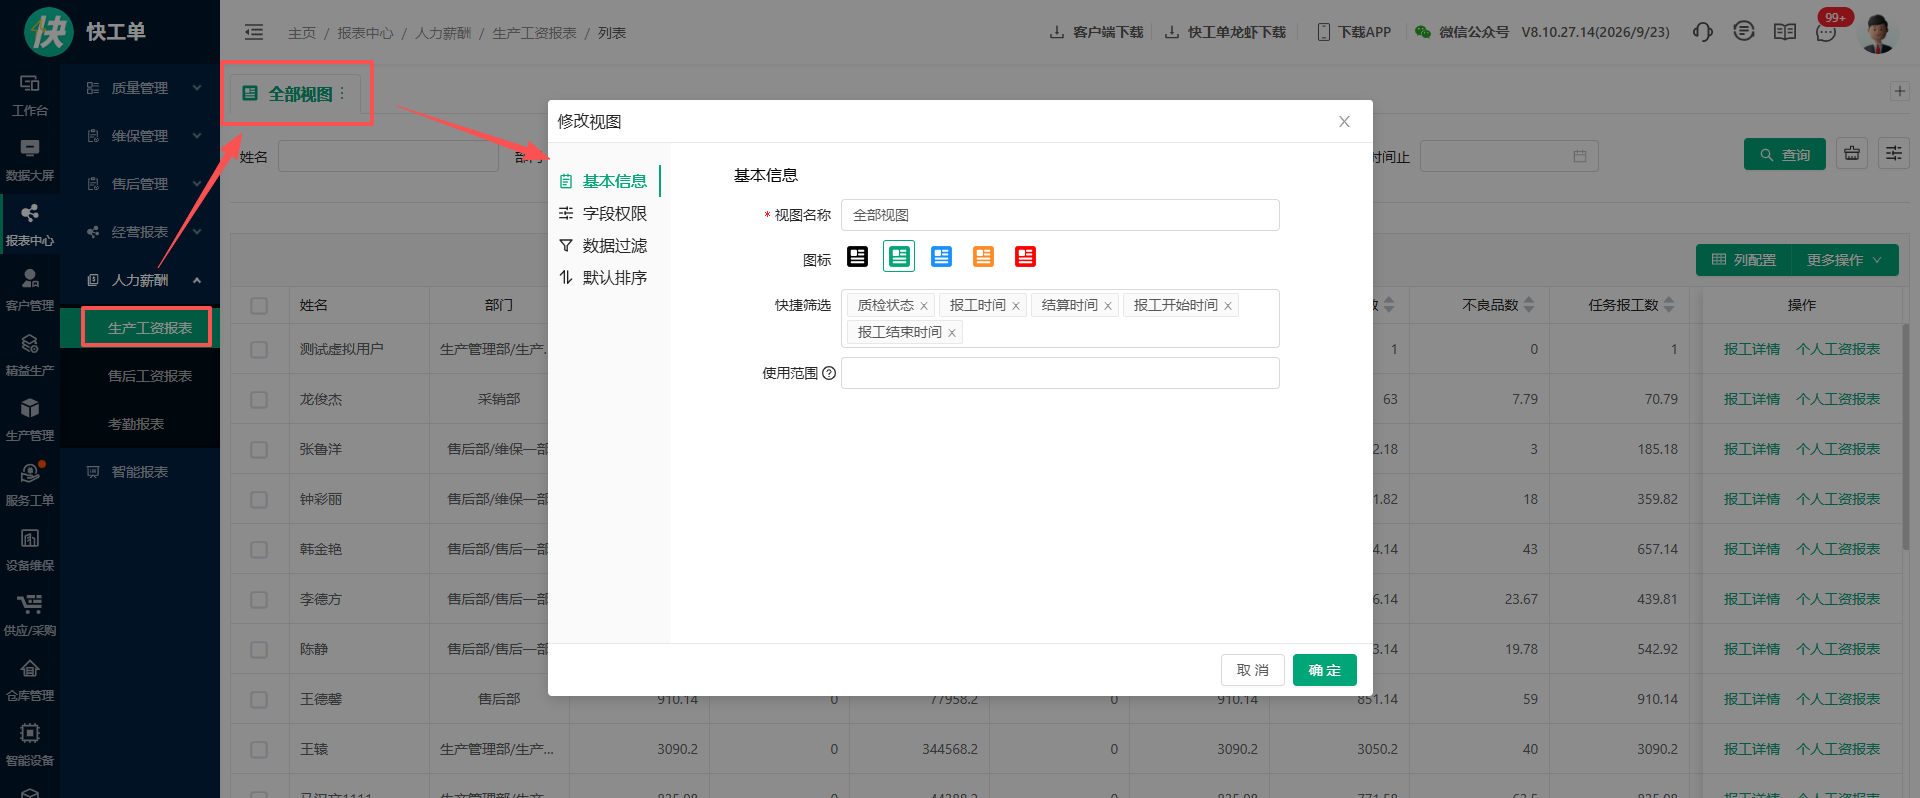Toggle the select-all header checkbox
This screenshot has height=798, width=1920.
point(259,306)
